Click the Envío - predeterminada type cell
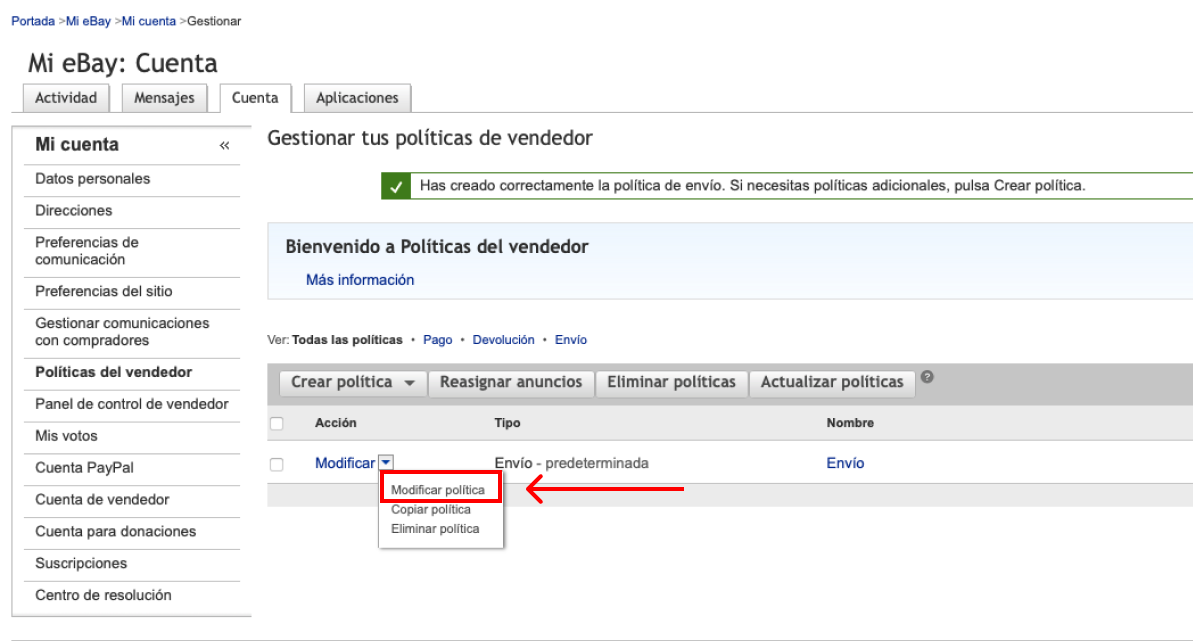 [571, 463]
